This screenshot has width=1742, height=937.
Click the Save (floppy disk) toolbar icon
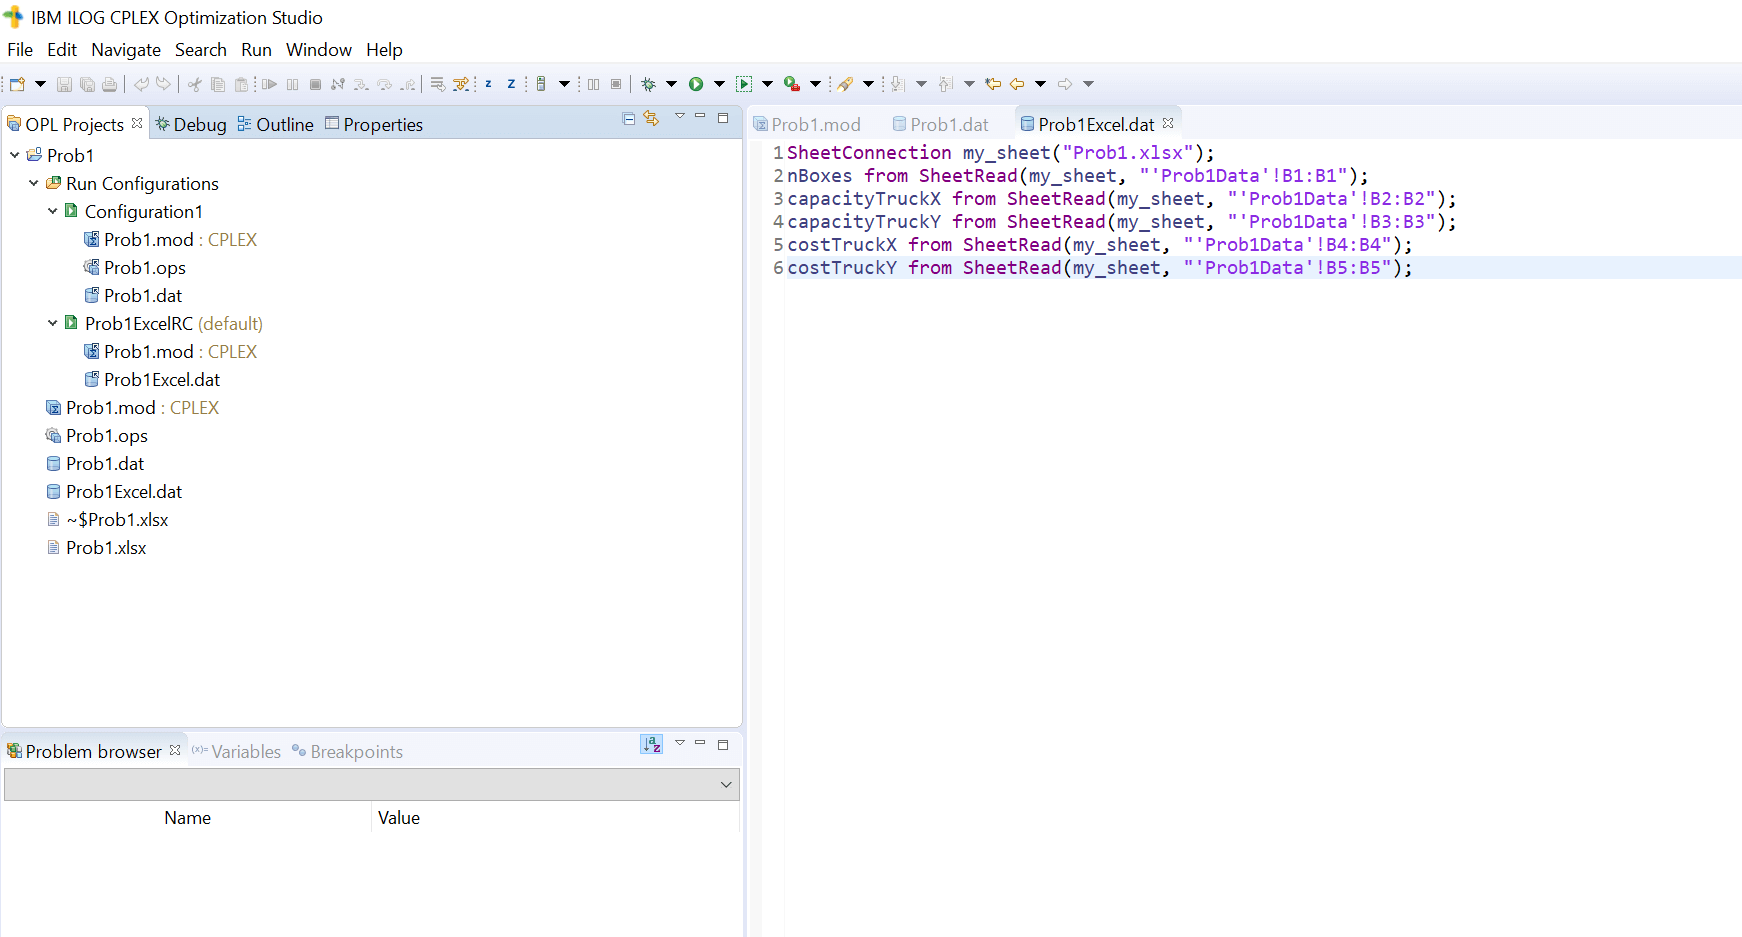pyautogui.click(x=64, y=84)
